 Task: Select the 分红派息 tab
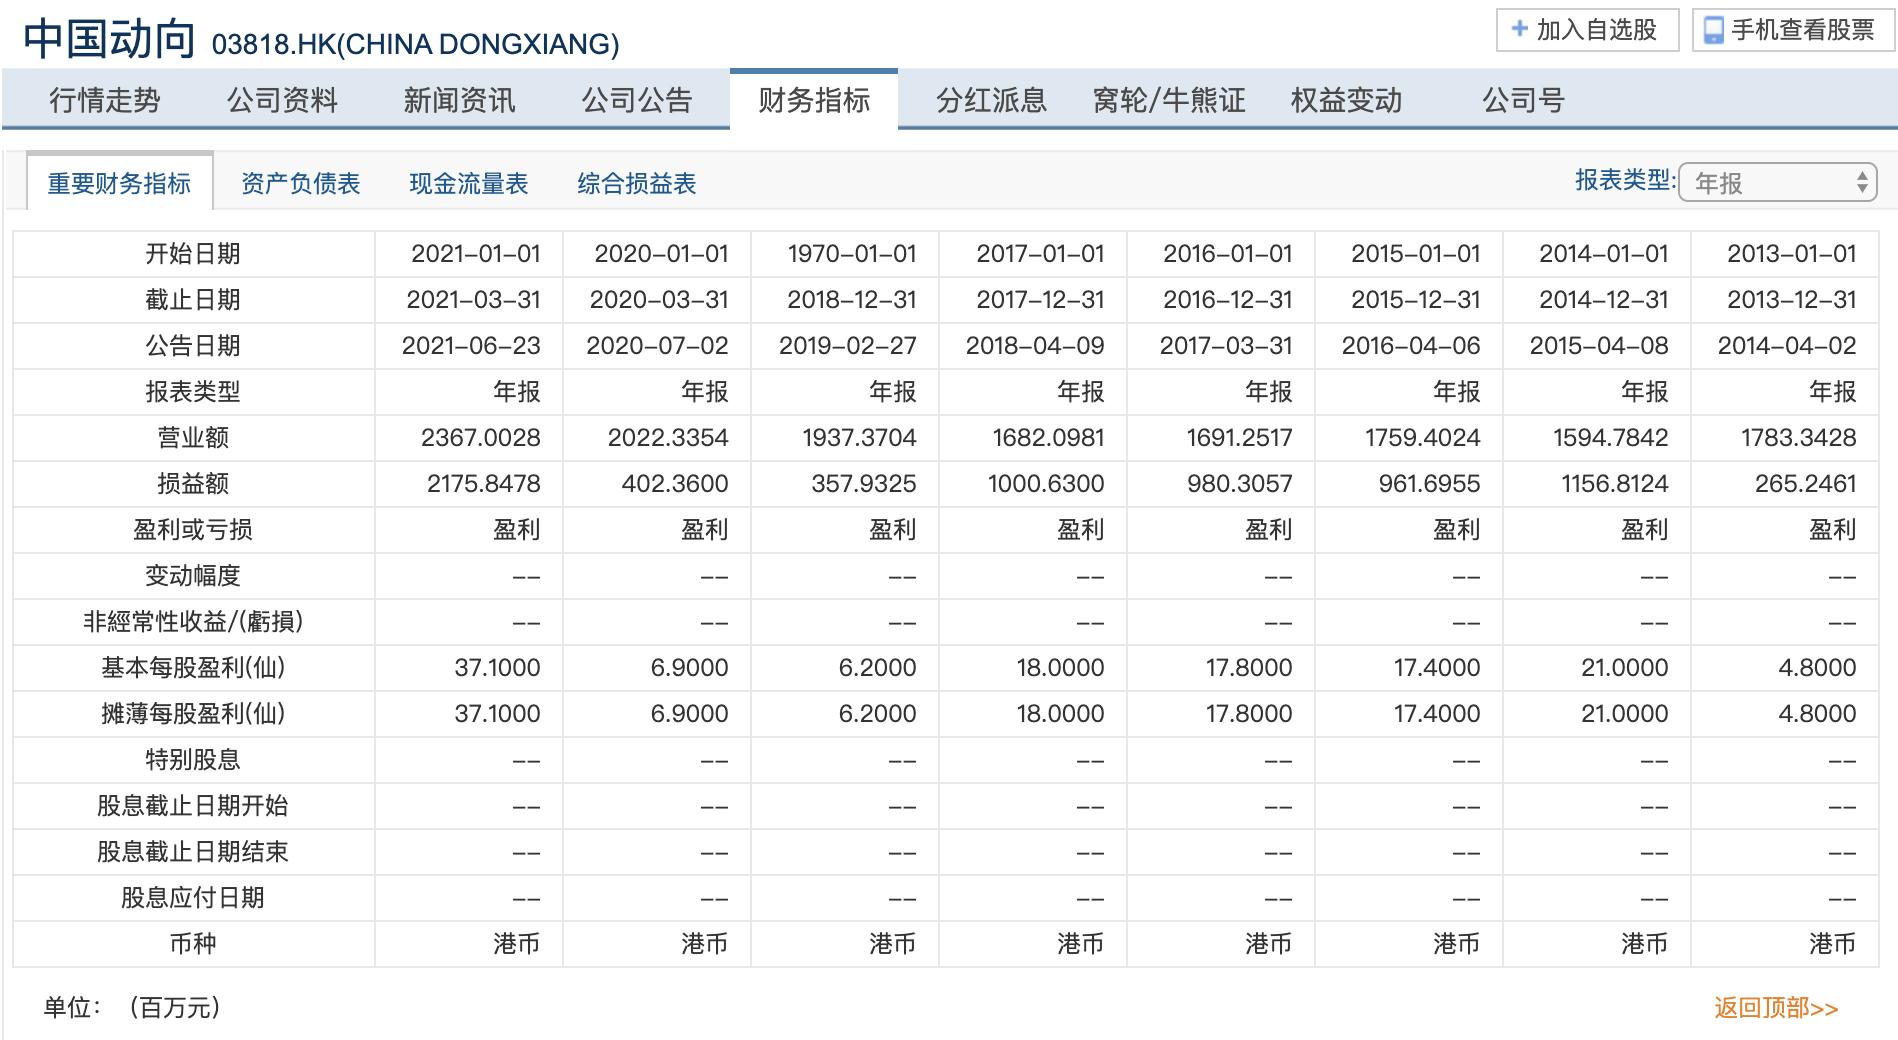click(991, 100)
